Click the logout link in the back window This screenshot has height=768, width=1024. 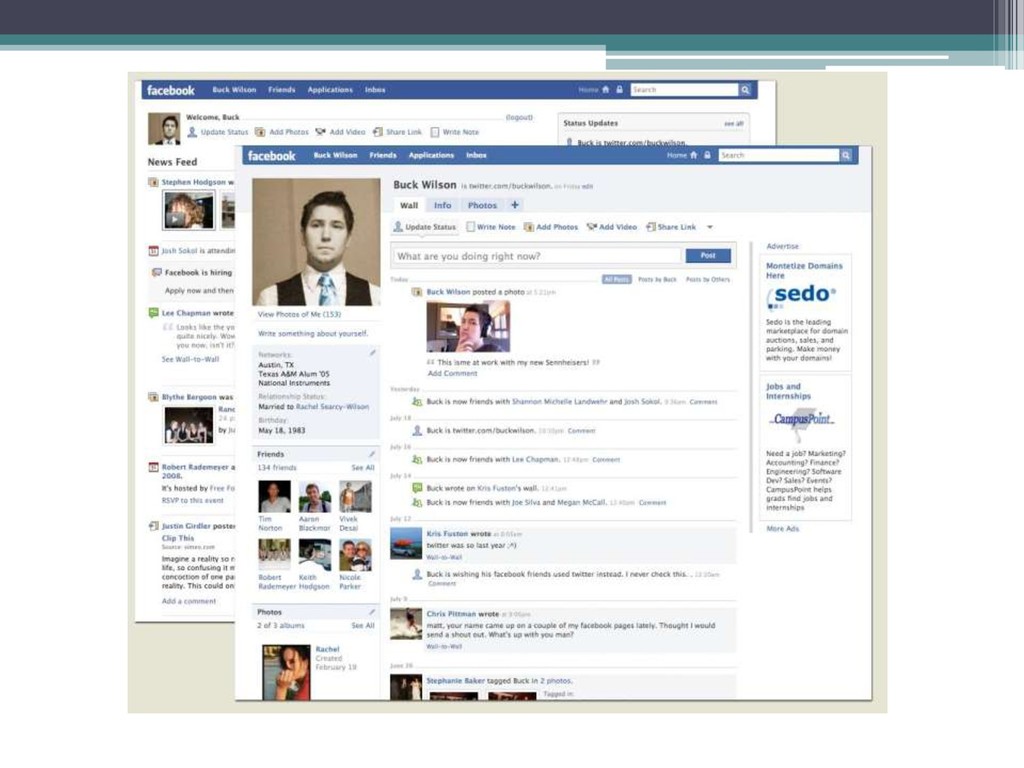[519, 118]
